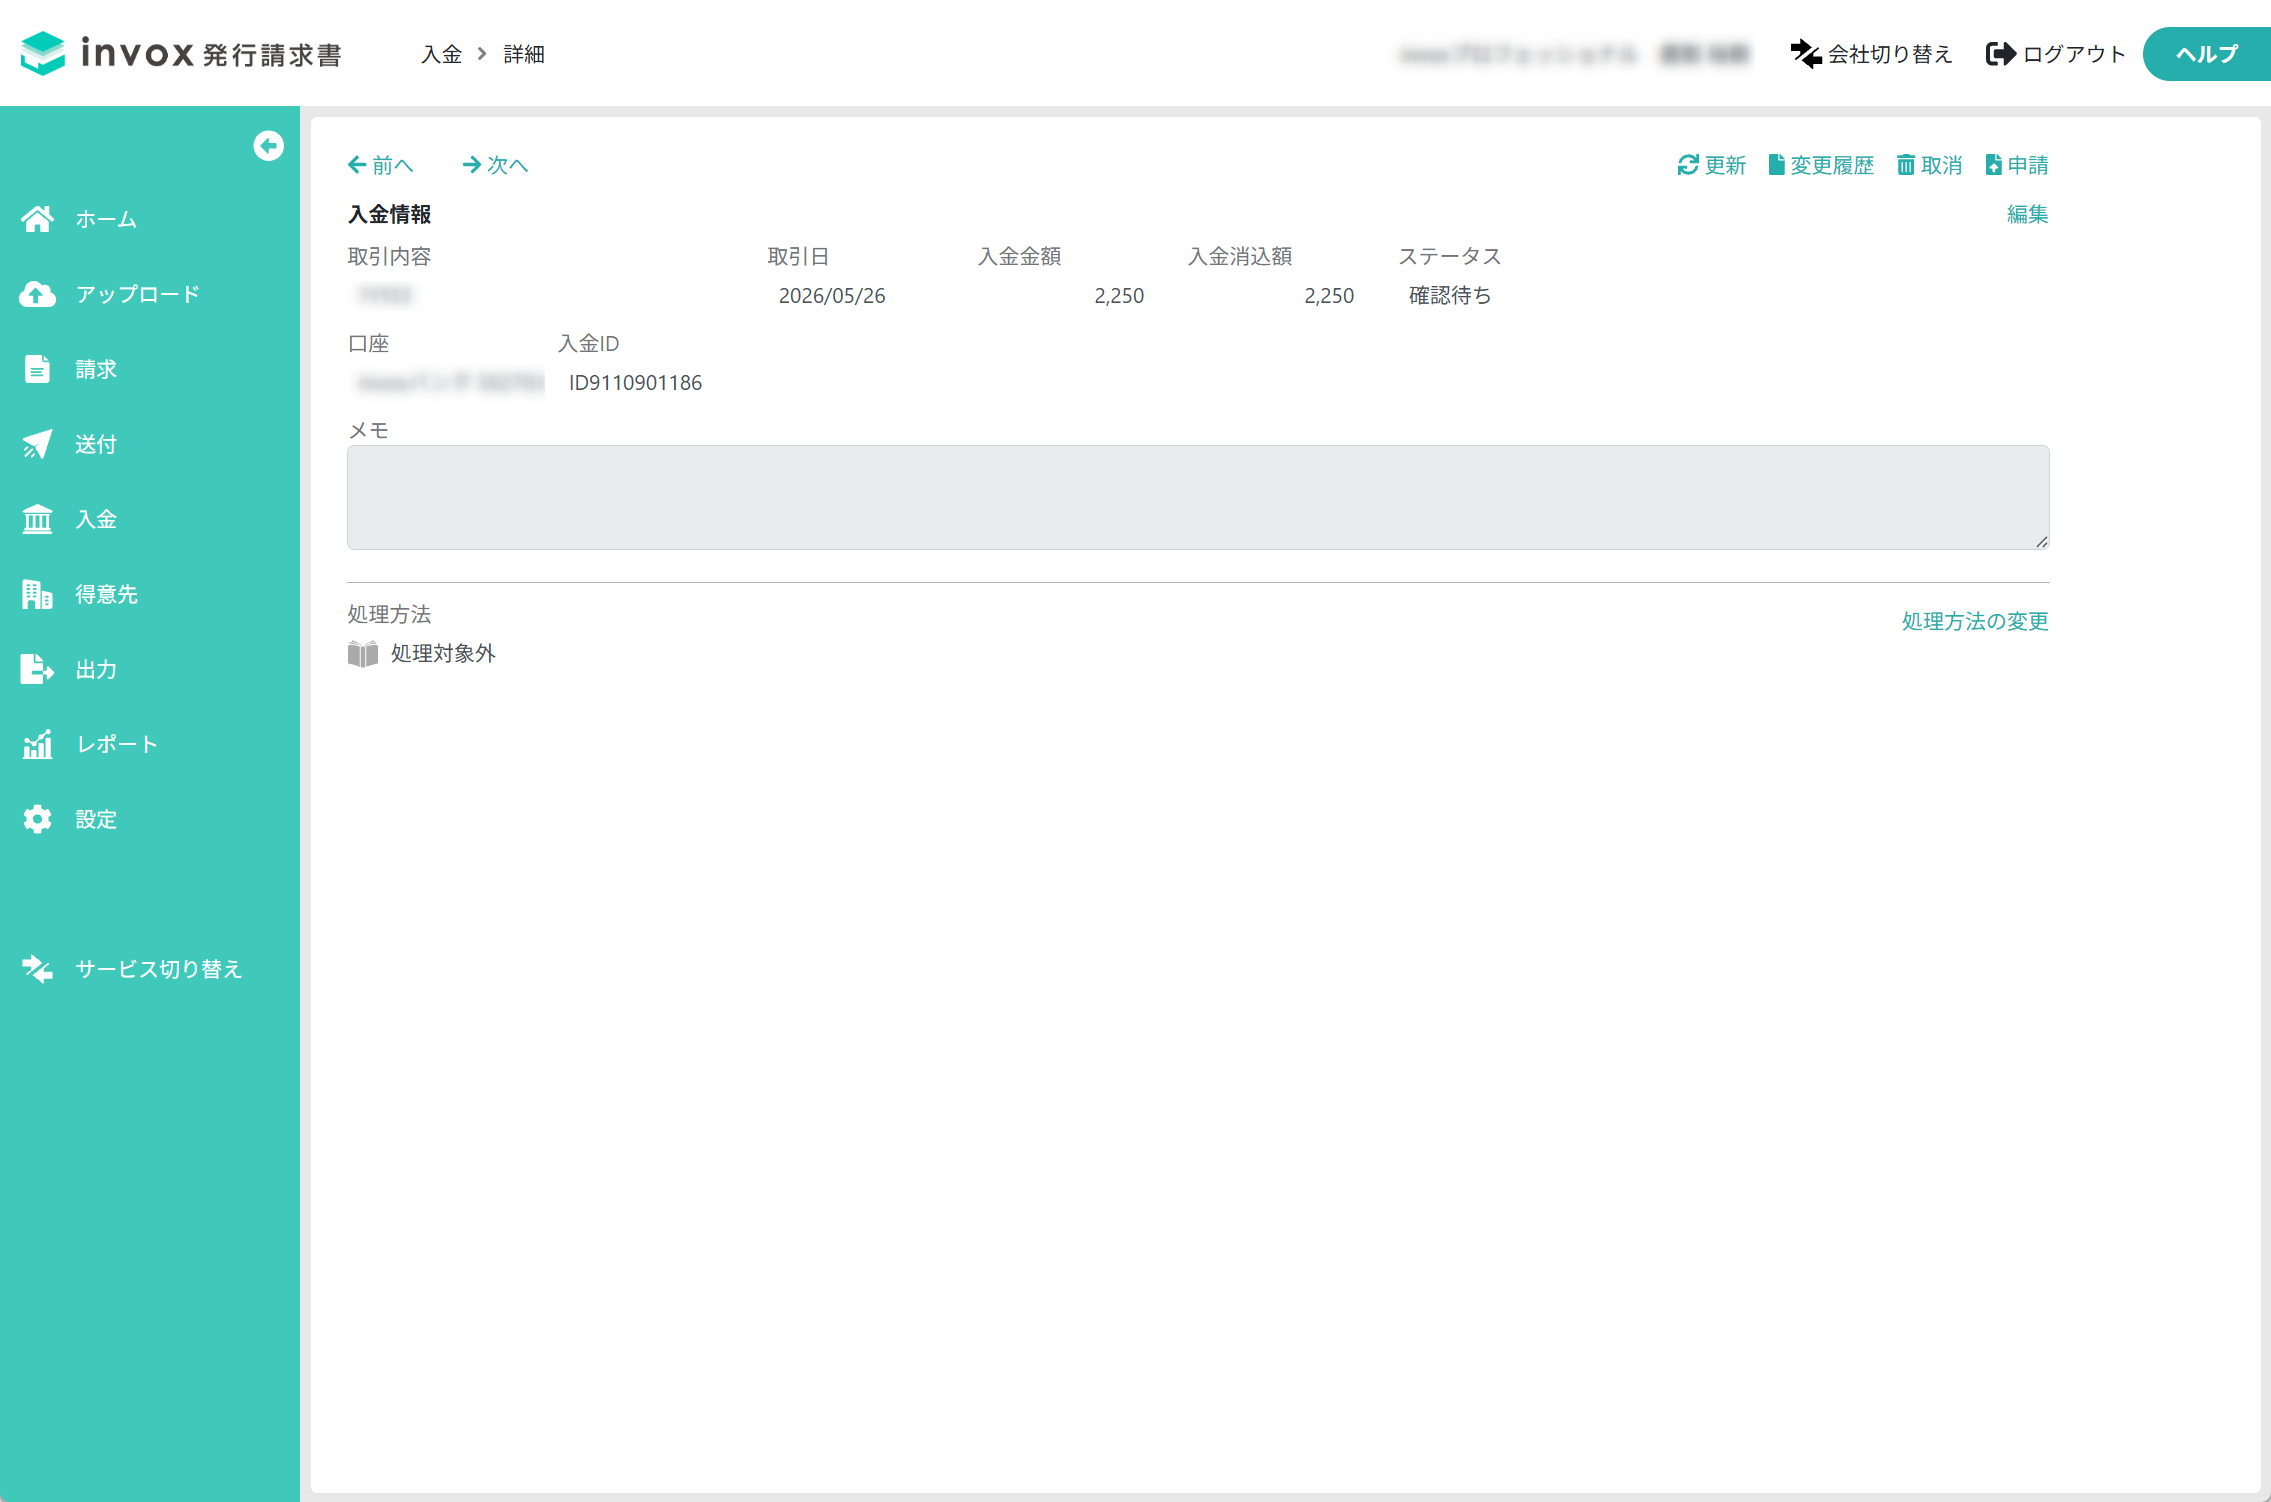This screenshot has height=1502, width=2271.
Task: Open the 送付 paper plane icon
Action: coord(37,444)
